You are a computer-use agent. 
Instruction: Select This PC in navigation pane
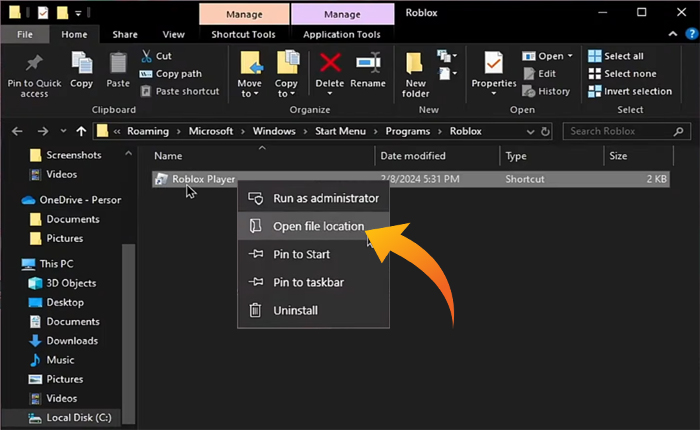pyautogui.click(x=47, y=264)
